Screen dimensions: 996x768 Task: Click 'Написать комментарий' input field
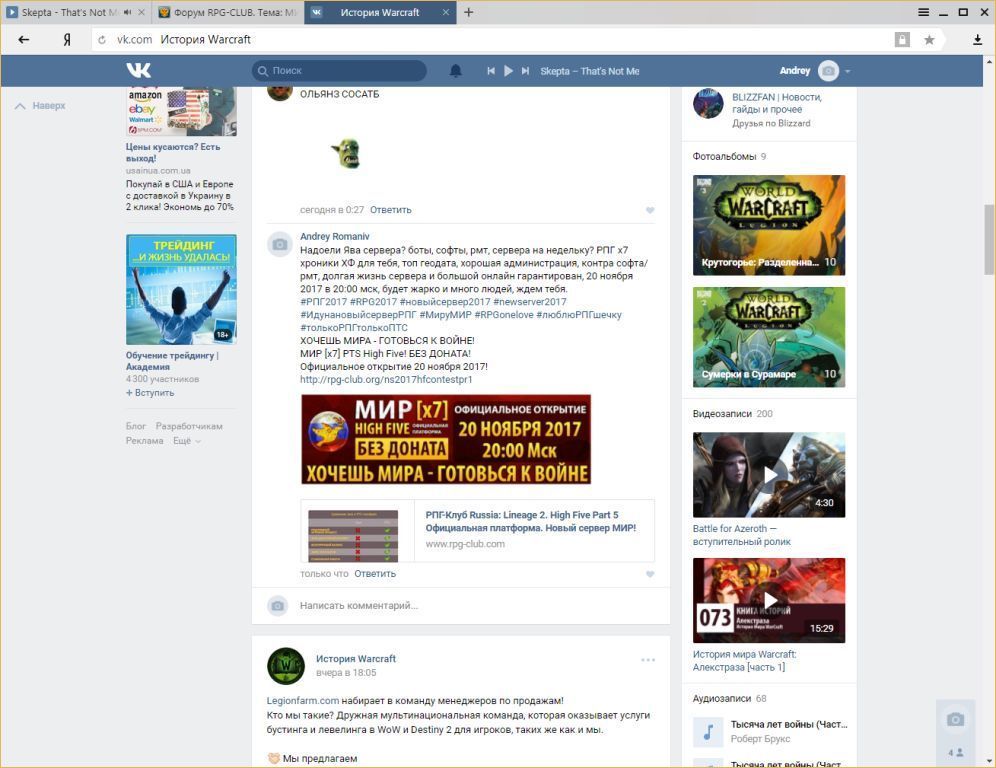coord(476,605)
